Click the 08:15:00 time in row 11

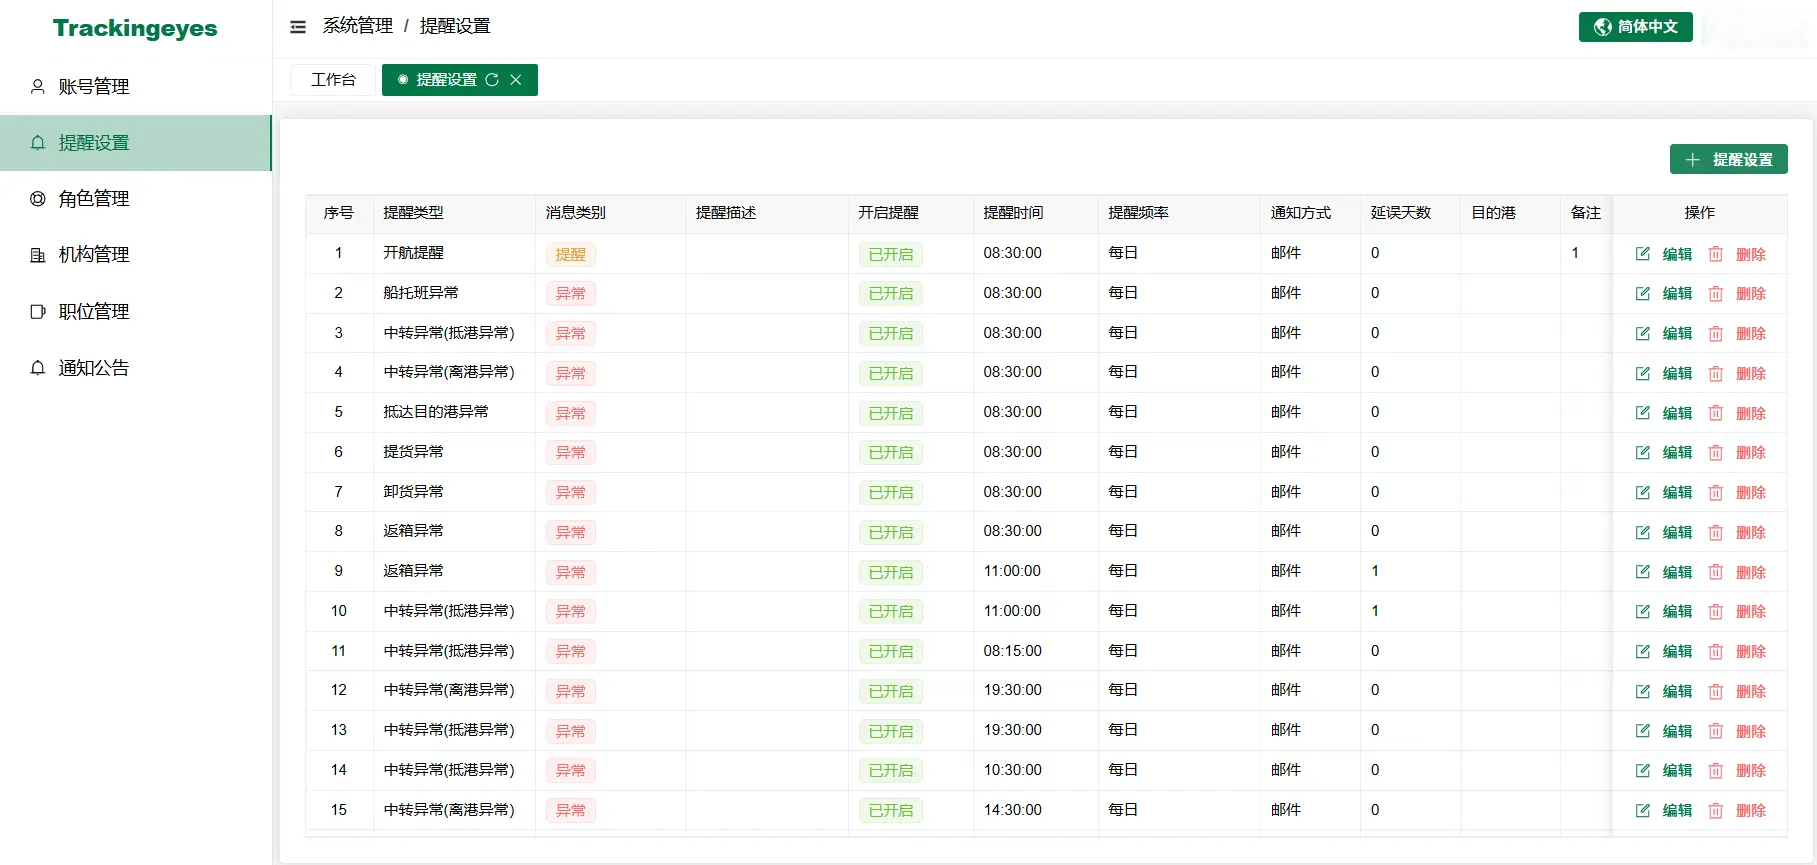pyautogui.click(x=1012, y=651)
